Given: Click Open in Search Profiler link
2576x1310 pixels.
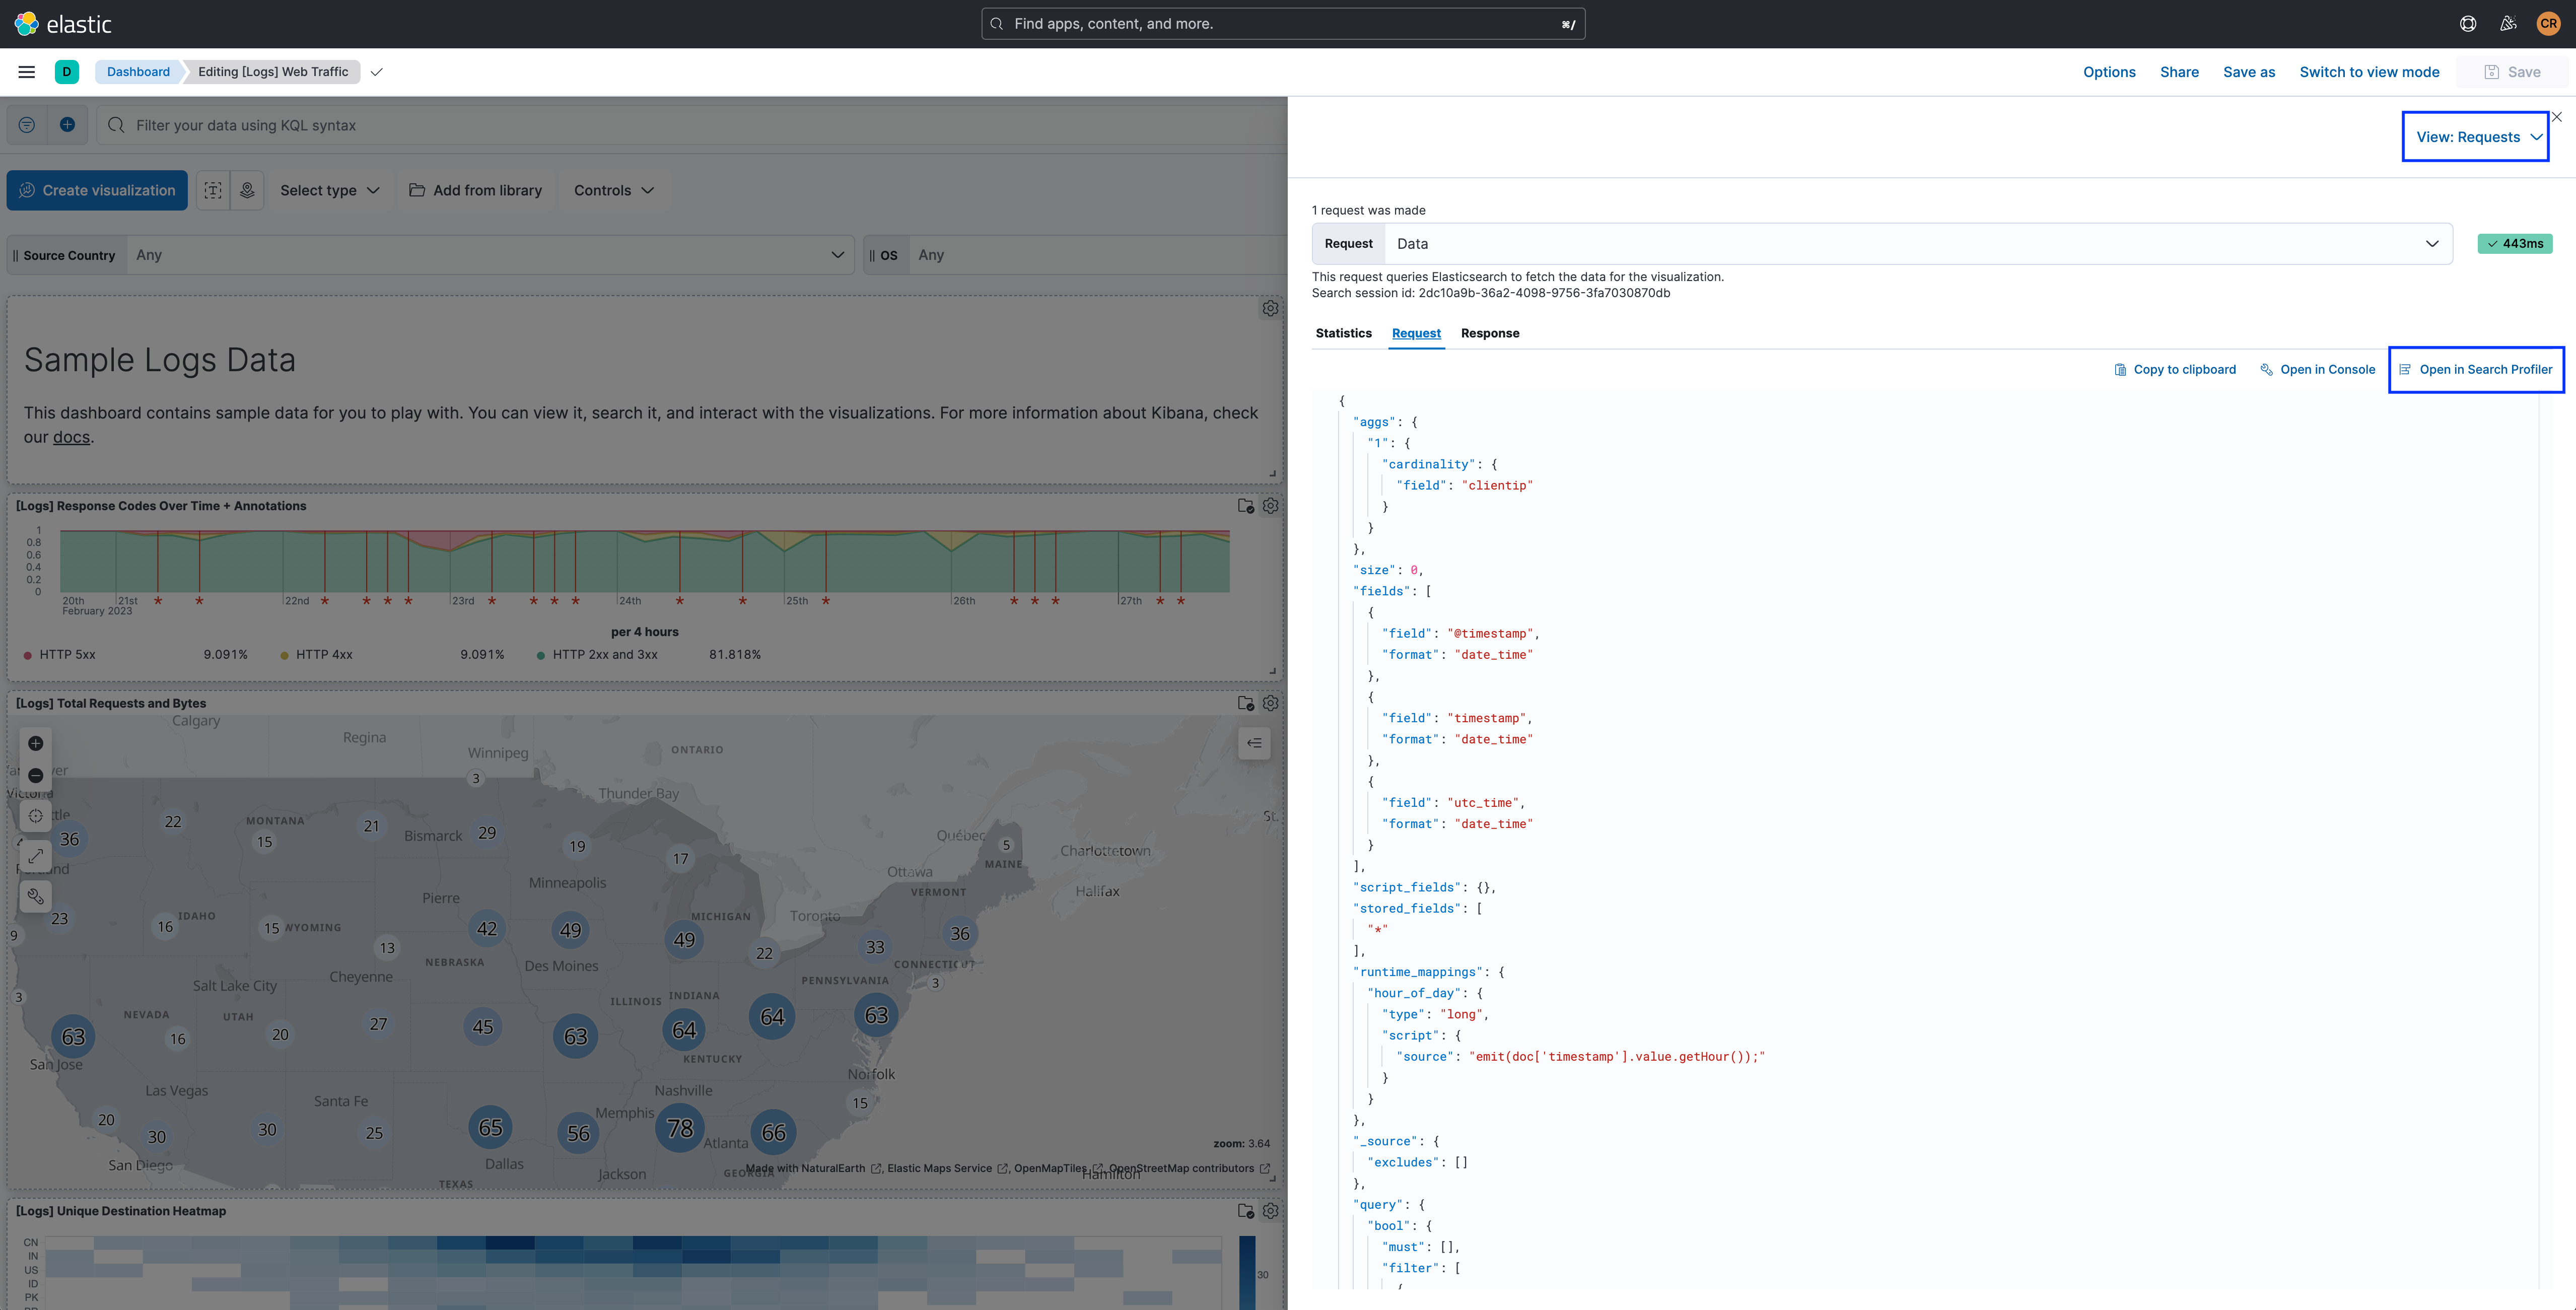Looking at the screenshot, I should 2476,370.
